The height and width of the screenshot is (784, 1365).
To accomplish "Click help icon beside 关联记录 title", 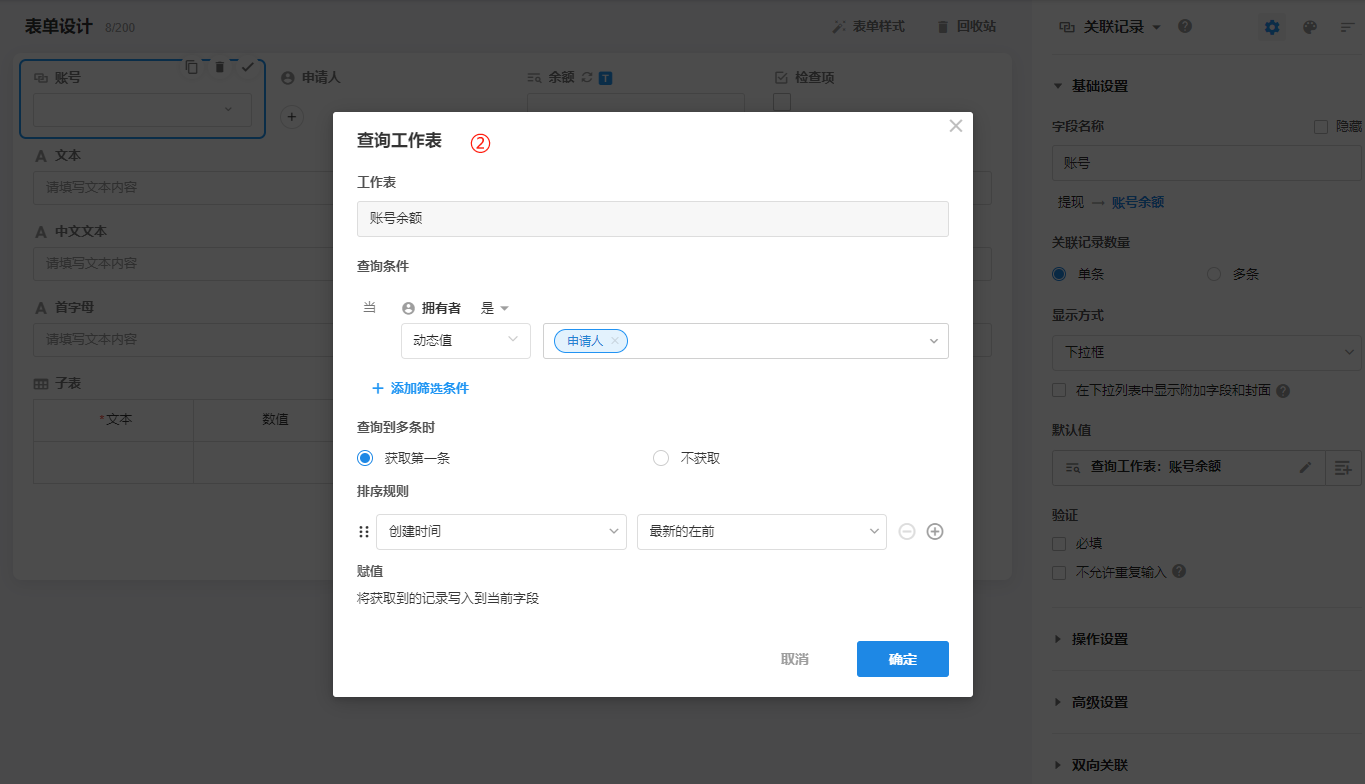I will [1185, 27].
